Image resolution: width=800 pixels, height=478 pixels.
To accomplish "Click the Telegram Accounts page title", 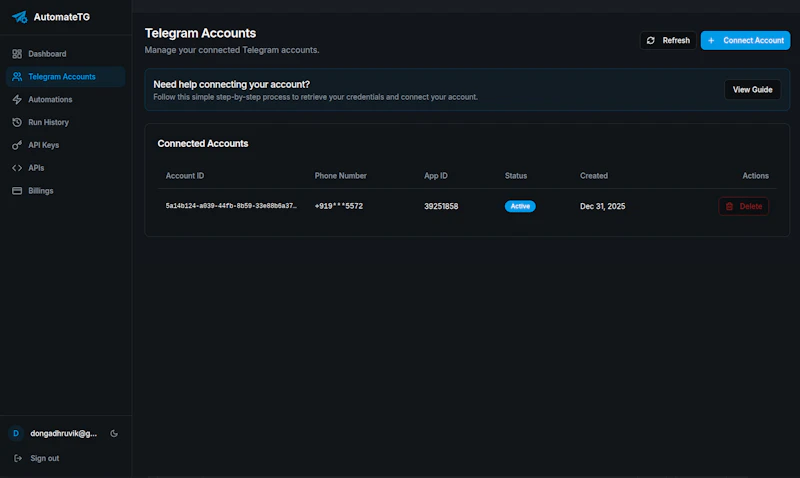I will click(201, 33).
